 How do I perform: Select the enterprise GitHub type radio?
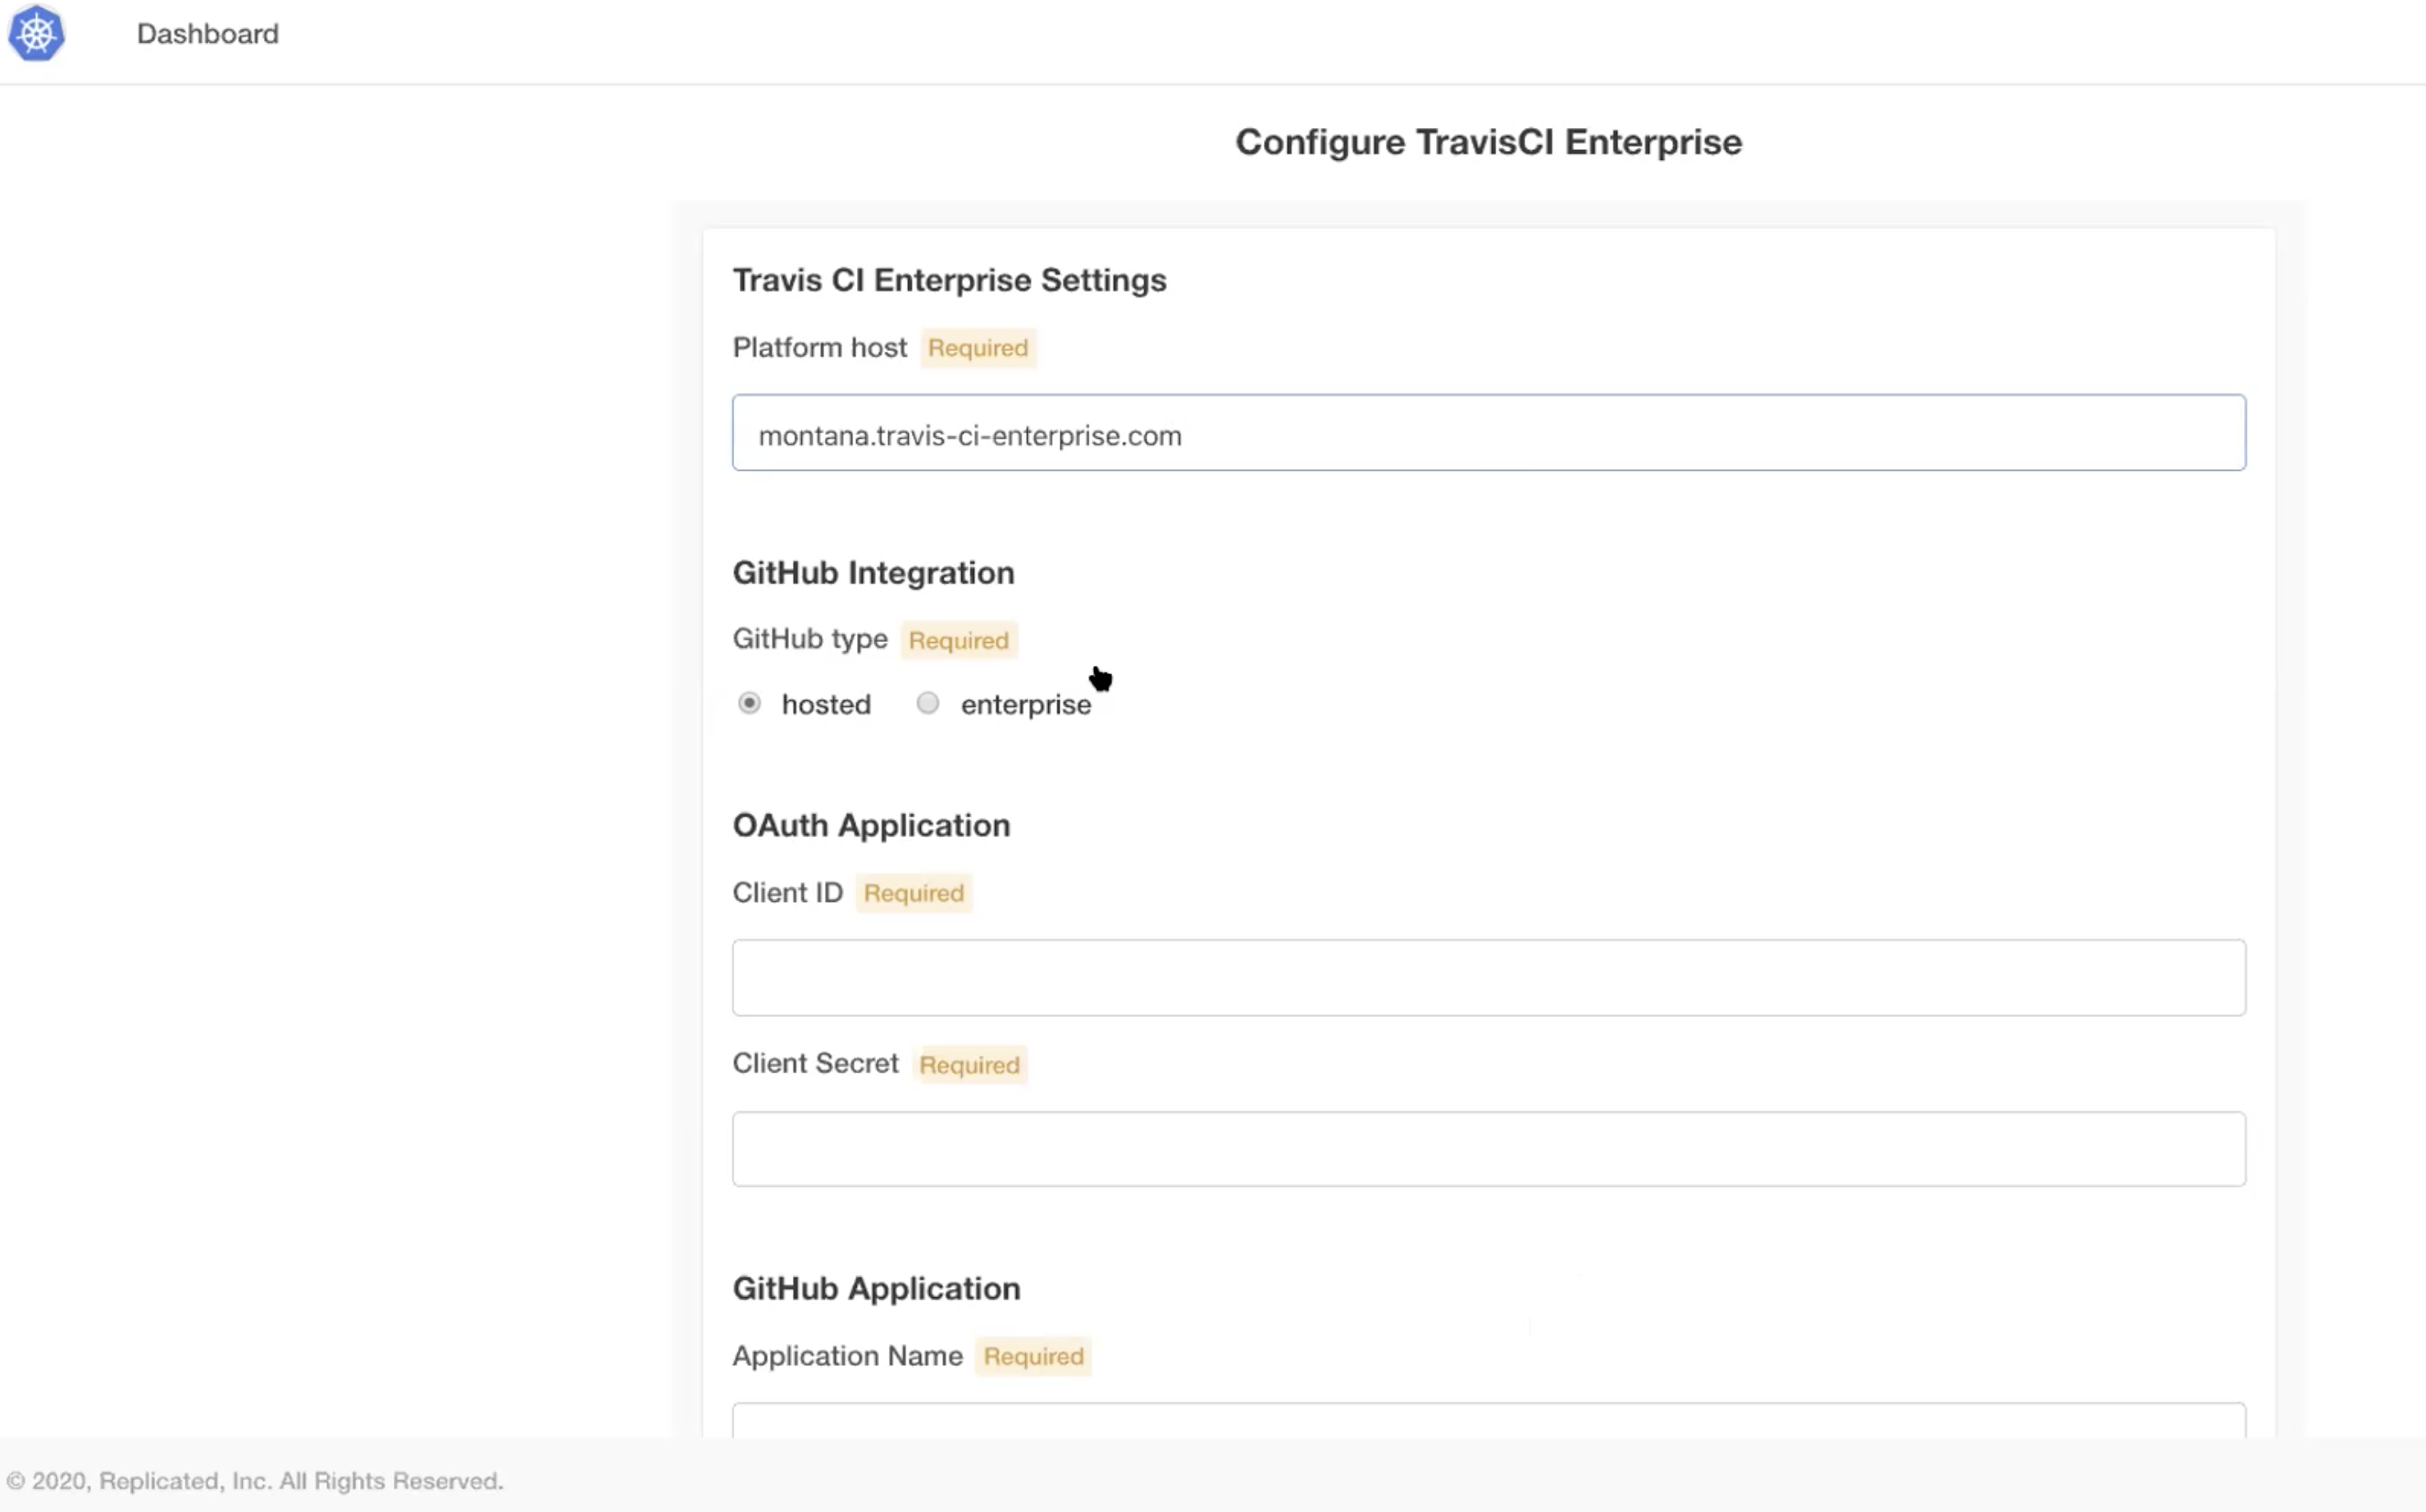(928, 703)
